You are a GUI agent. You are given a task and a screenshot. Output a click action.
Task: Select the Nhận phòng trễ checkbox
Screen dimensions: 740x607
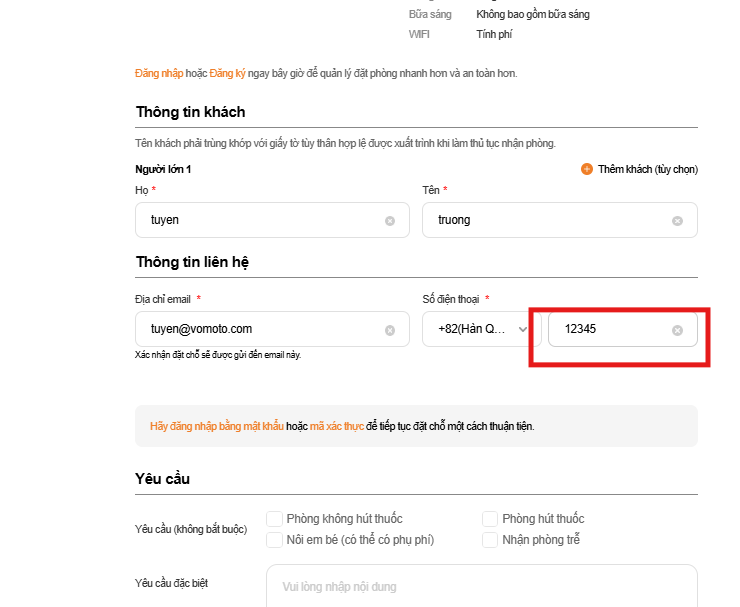(x=490, y=540)
